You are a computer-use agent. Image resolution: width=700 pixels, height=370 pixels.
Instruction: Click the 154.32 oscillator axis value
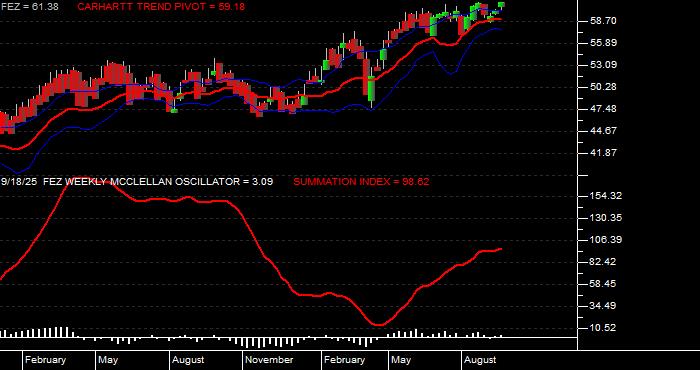pyautogui.click(x=606, y=196)
